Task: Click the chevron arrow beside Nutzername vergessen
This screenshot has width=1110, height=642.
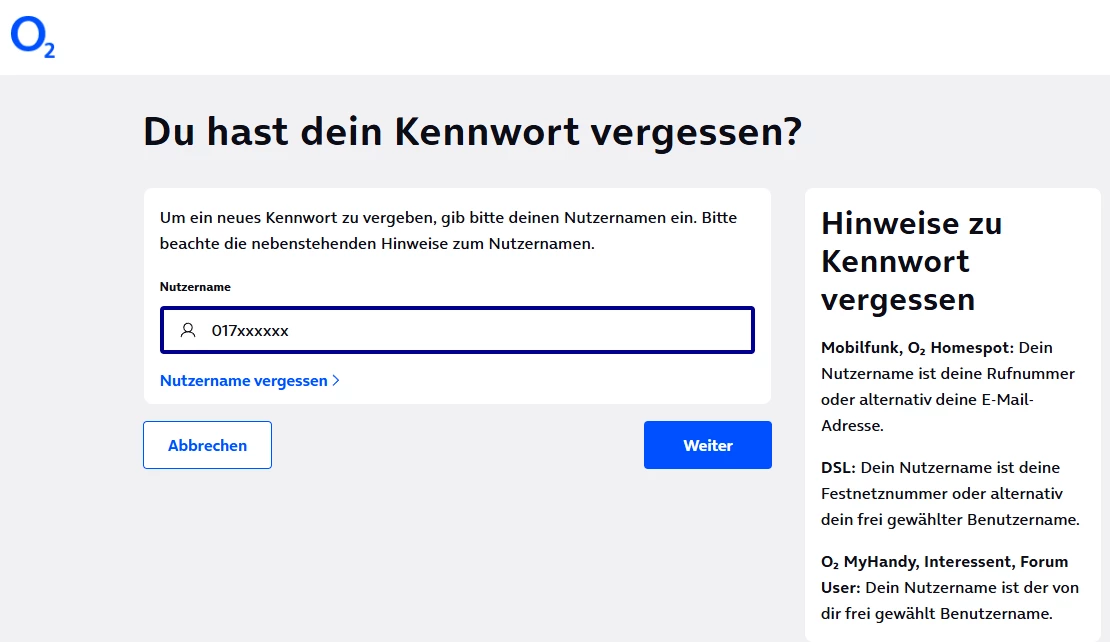Action: 336,381
